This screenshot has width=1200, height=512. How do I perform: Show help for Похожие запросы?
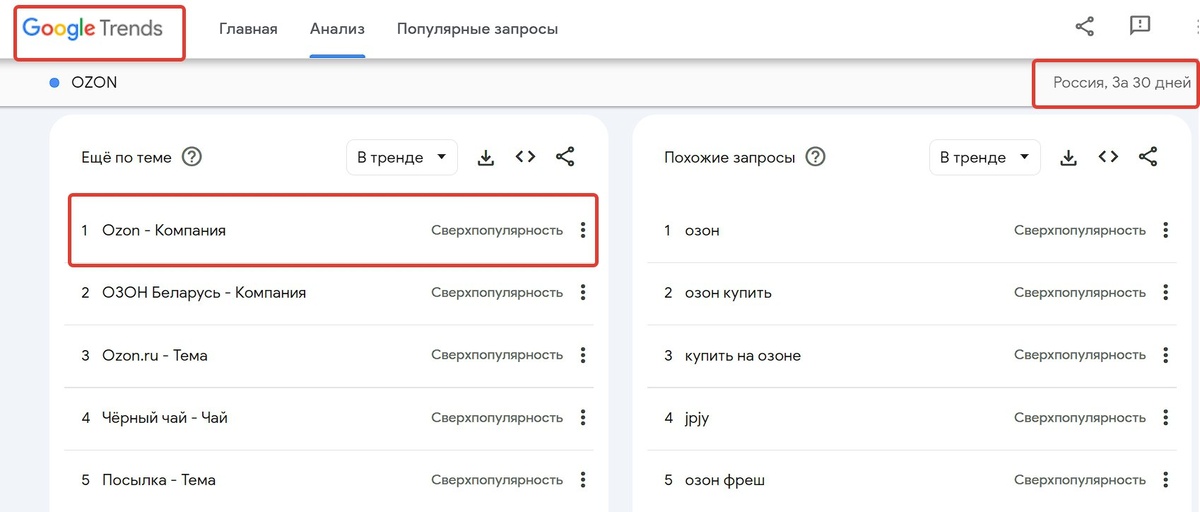click(x=816, y=157)
